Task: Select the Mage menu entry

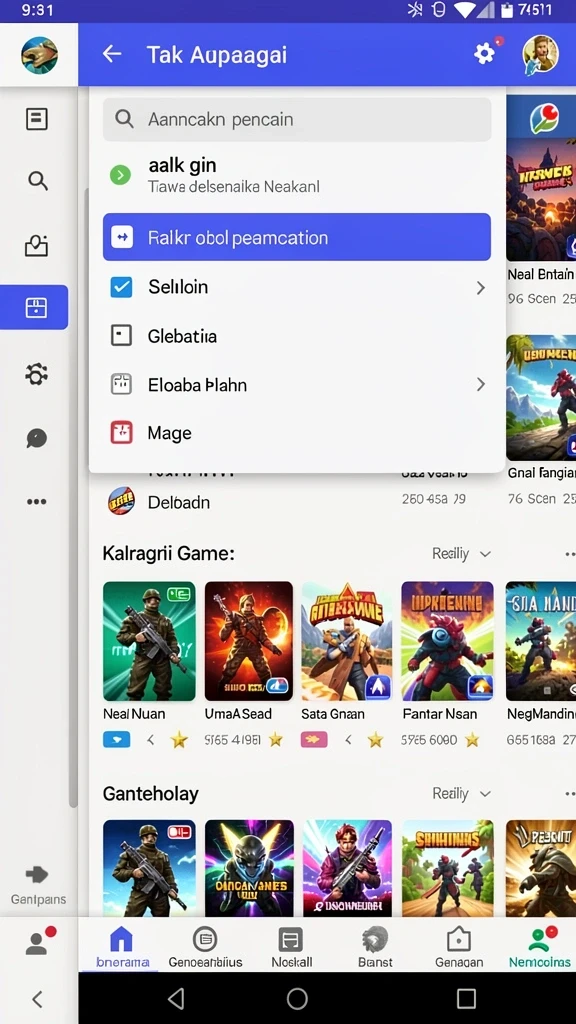Action: coord(296,432)
